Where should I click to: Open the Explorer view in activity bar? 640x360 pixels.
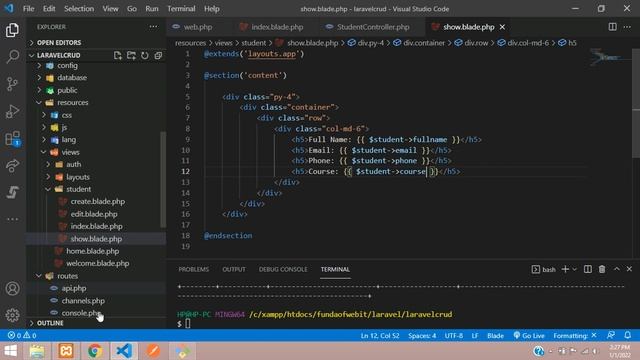[x=12, y=30]
